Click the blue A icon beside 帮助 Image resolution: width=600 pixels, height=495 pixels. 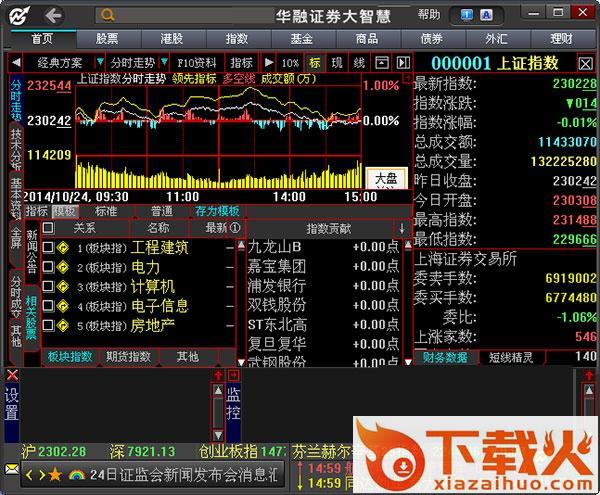tap(486, 15)
